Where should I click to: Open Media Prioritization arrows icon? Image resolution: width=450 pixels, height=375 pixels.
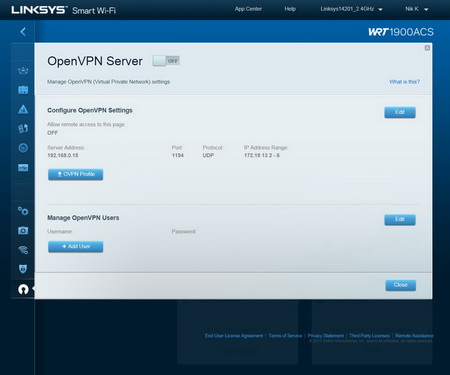23,128
